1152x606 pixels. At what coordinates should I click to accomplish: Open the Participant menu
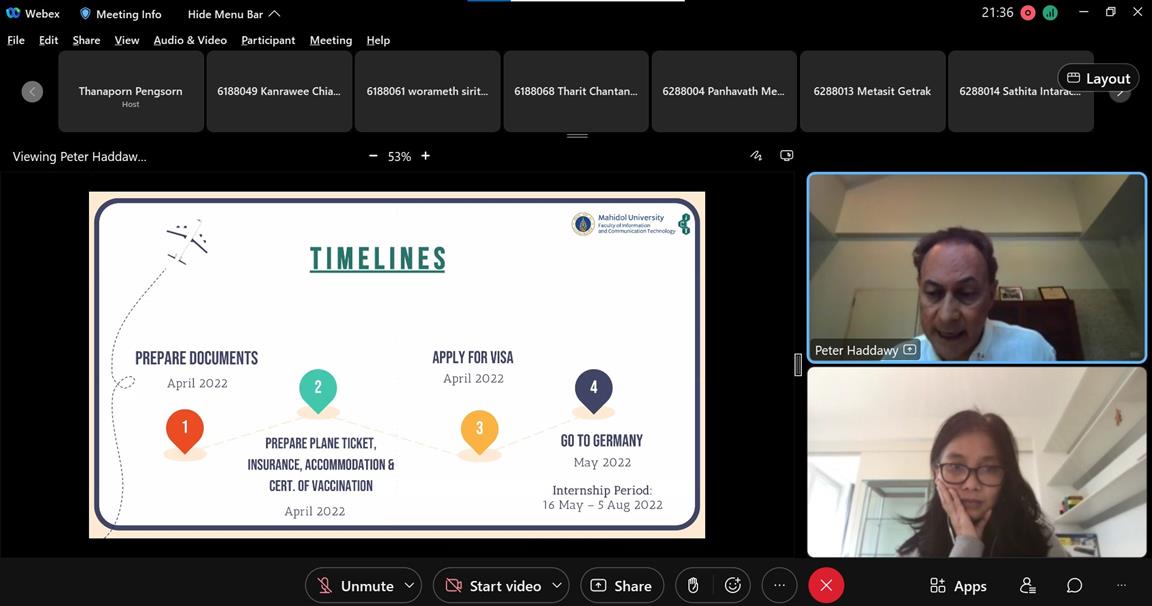pos(268,40)
